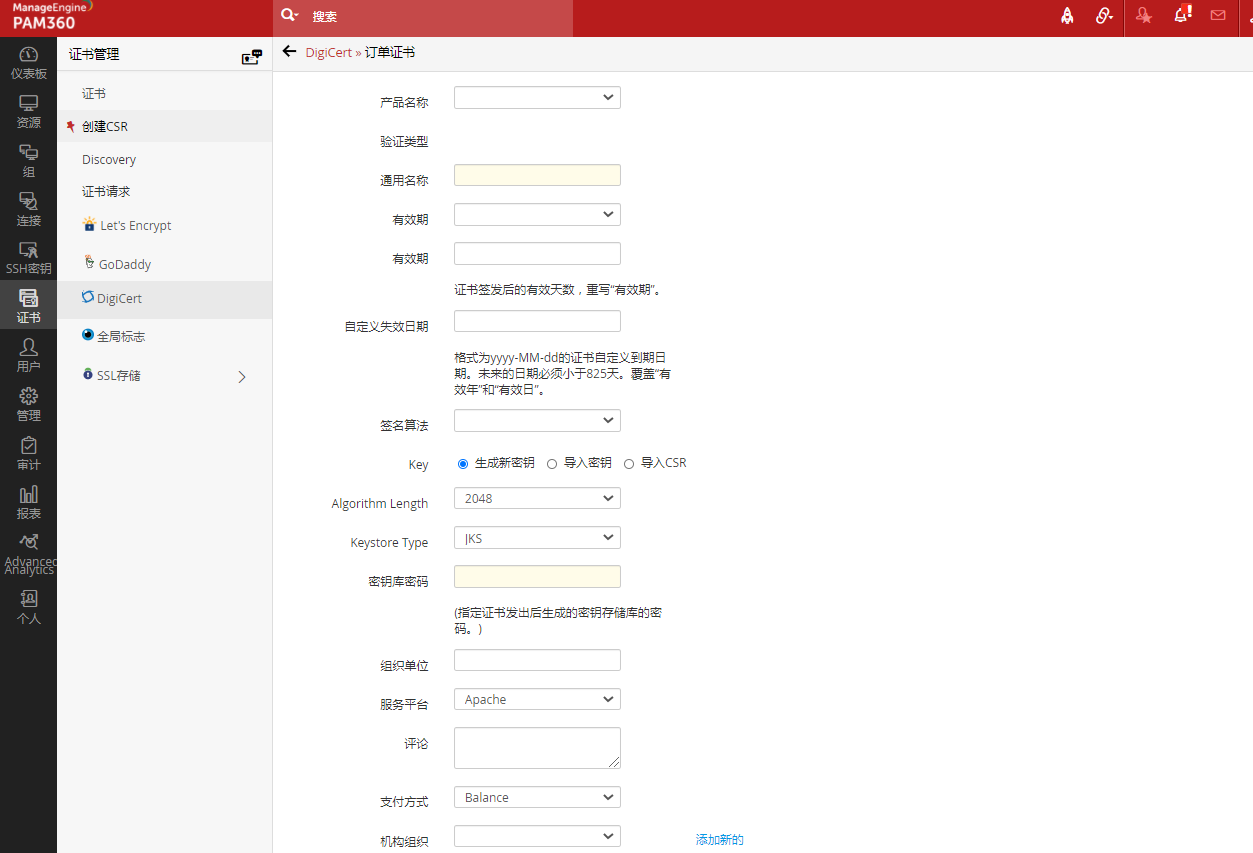Viewport: 1253px width, 853px height.
Task: Click the 审计 audit sidebar icon
Action: pos(28,453)
